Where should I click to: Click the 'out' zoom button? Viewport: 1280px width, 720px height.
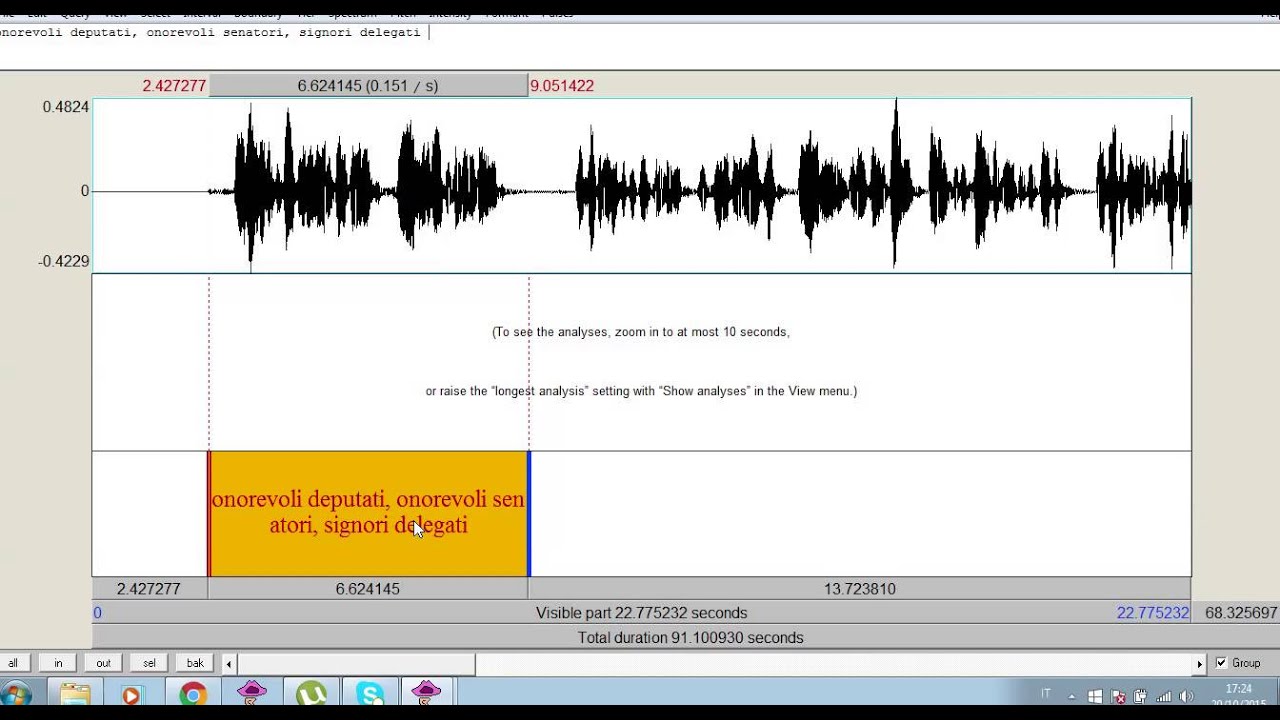(103, 663)
